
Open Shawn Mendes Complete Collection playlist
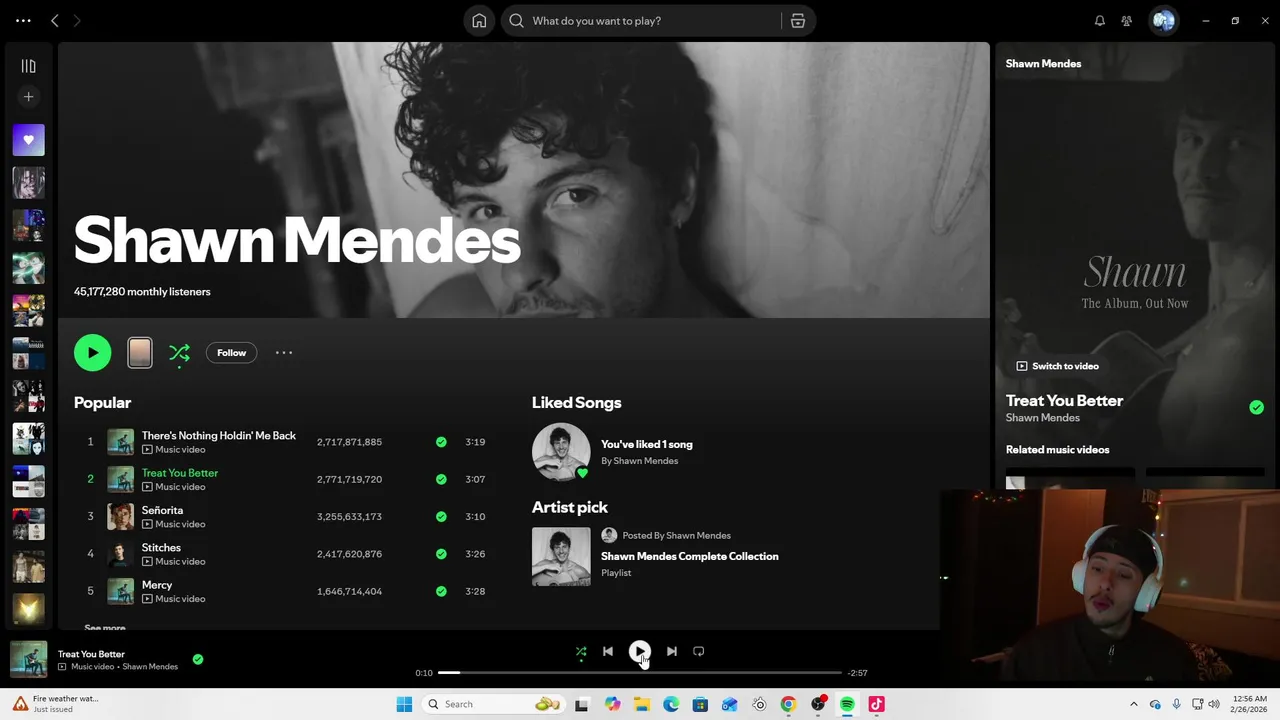(689, 556)
